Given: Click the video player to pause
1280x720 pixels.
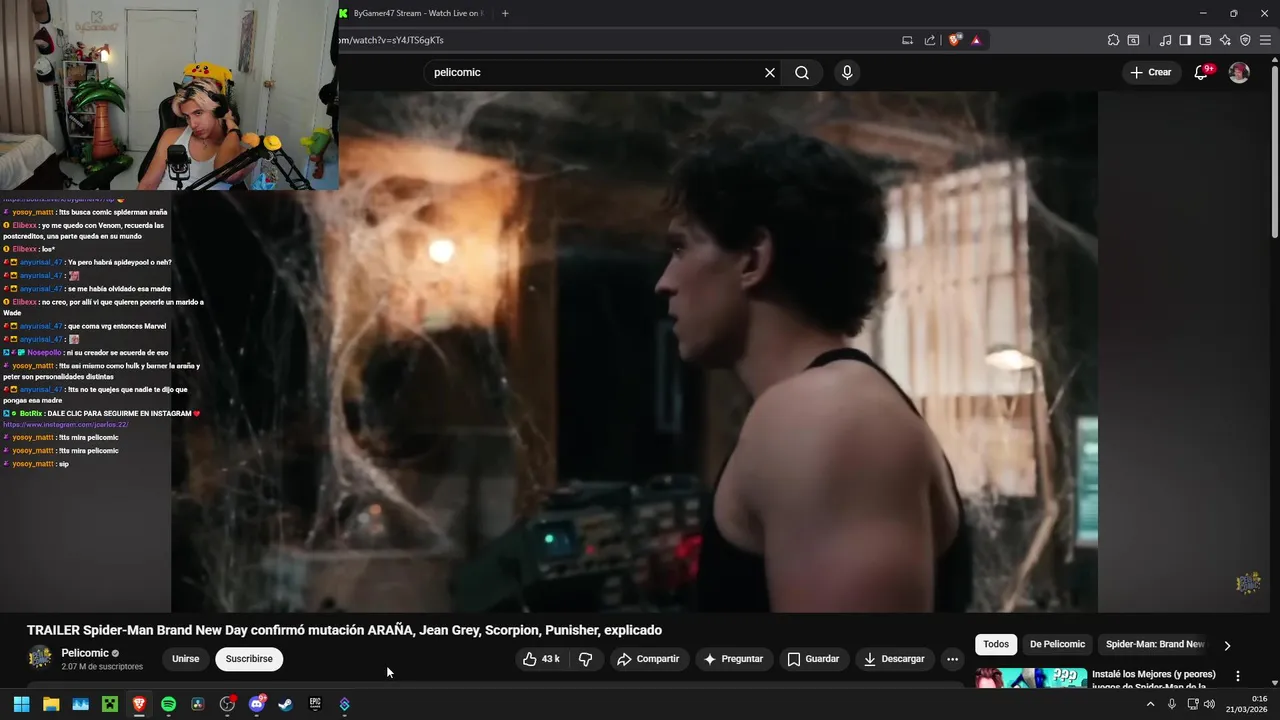Looking at the screenshot, I should coord(634,350).
